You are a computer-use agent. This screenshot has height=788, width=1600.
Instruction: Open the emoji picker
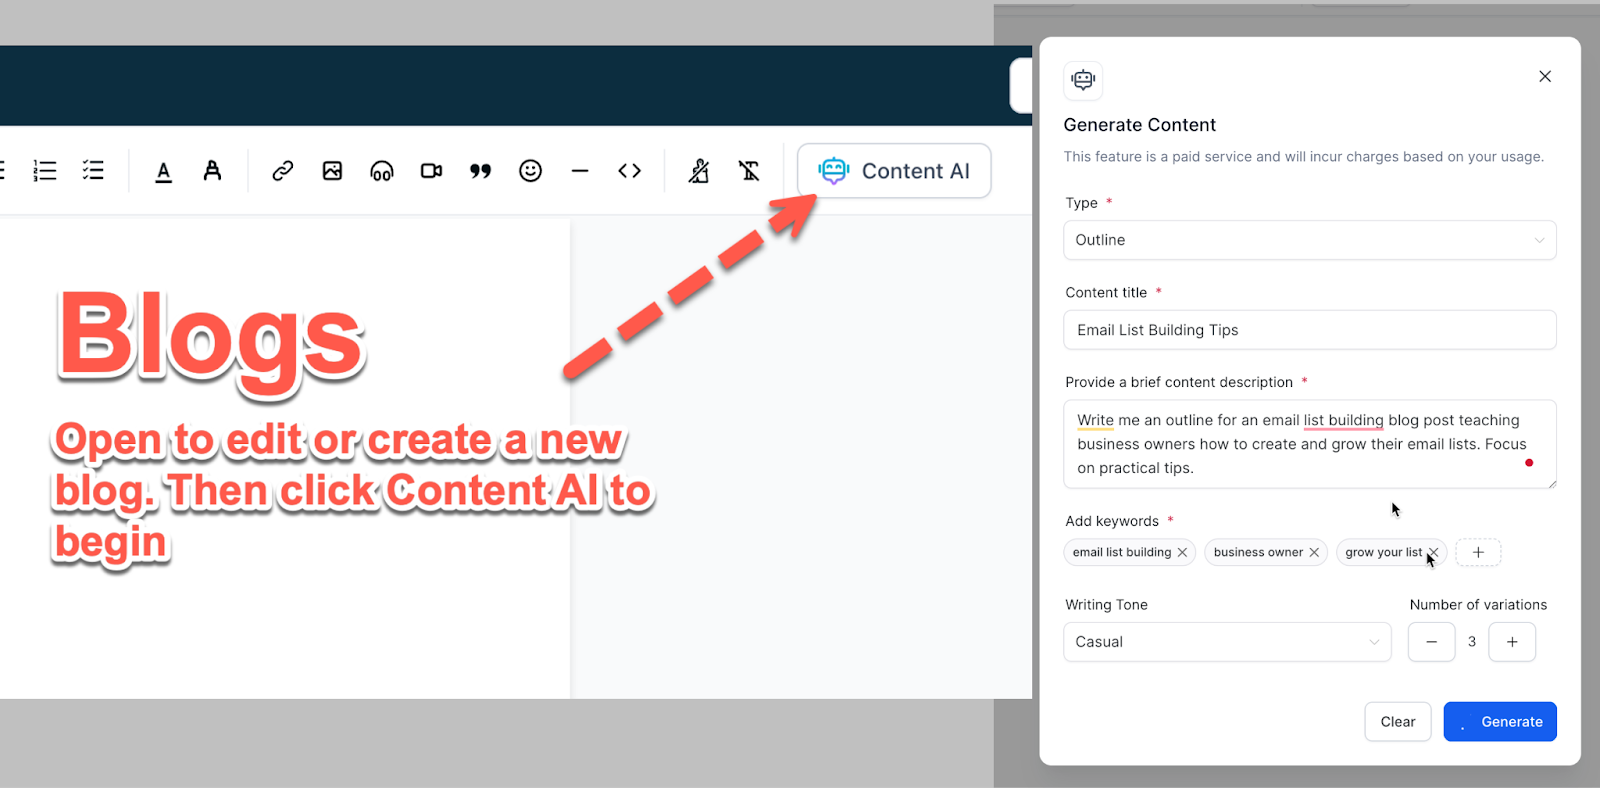pos(530,171)
